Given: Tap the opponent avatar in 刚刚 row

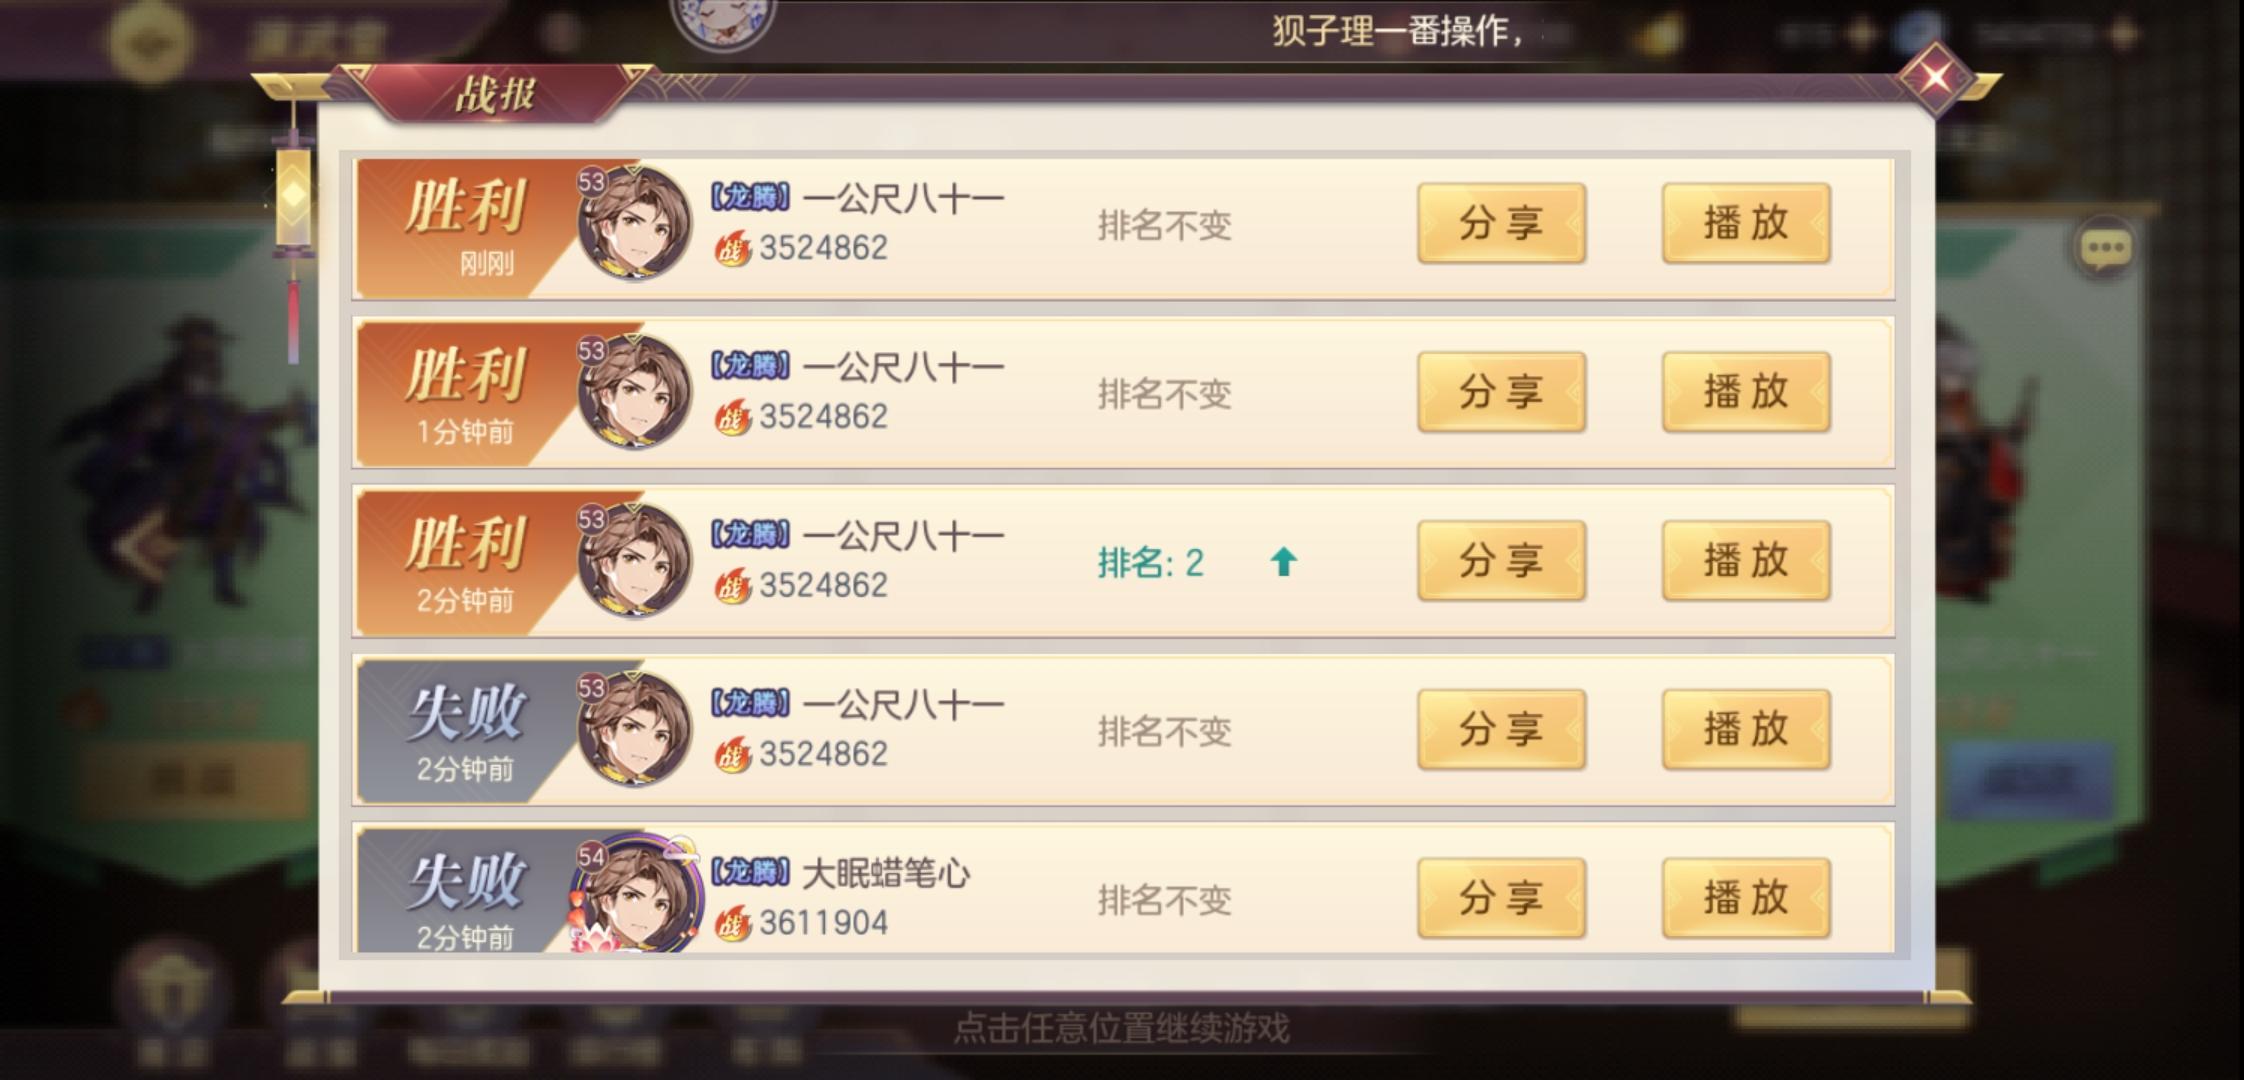Looking at the screenshot, I should [x=634, y=222].
